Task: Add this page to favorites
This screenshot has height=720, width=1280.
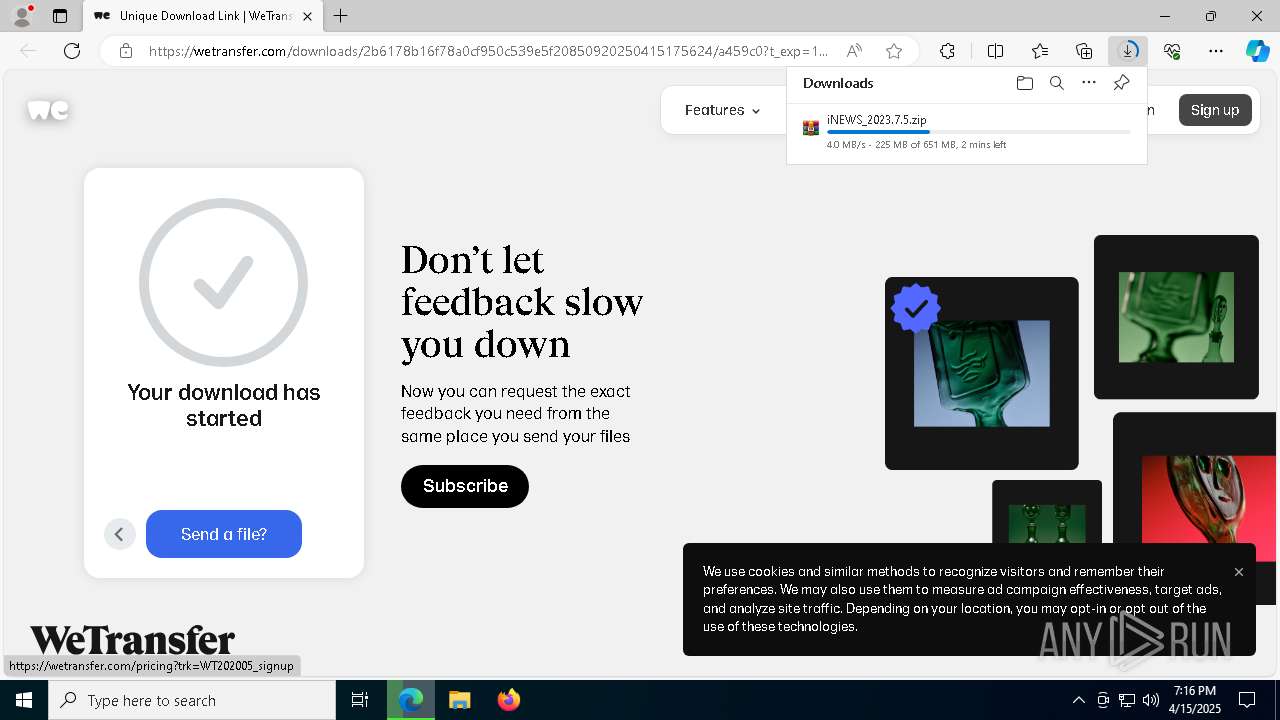Action: click(x=894, y=51)
